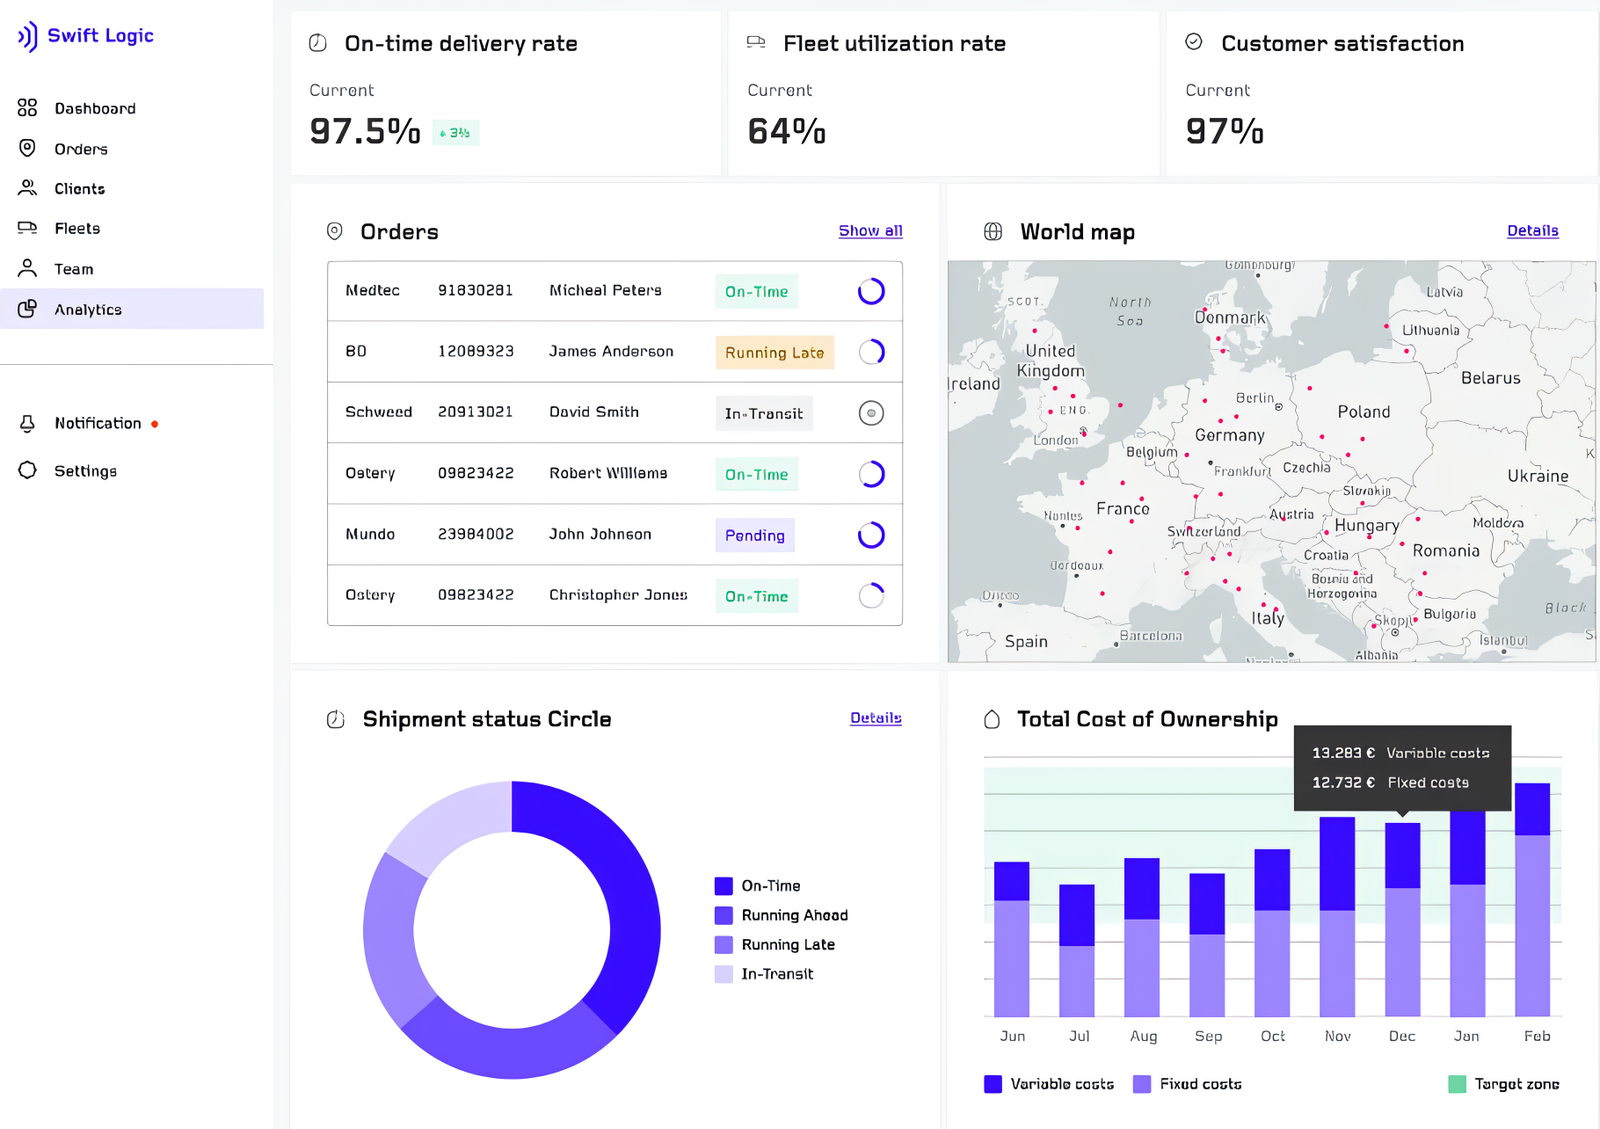The image size is (1600, 1129).
Task: Click the Dec bar in cost chart
Action: click(1402, 918)
